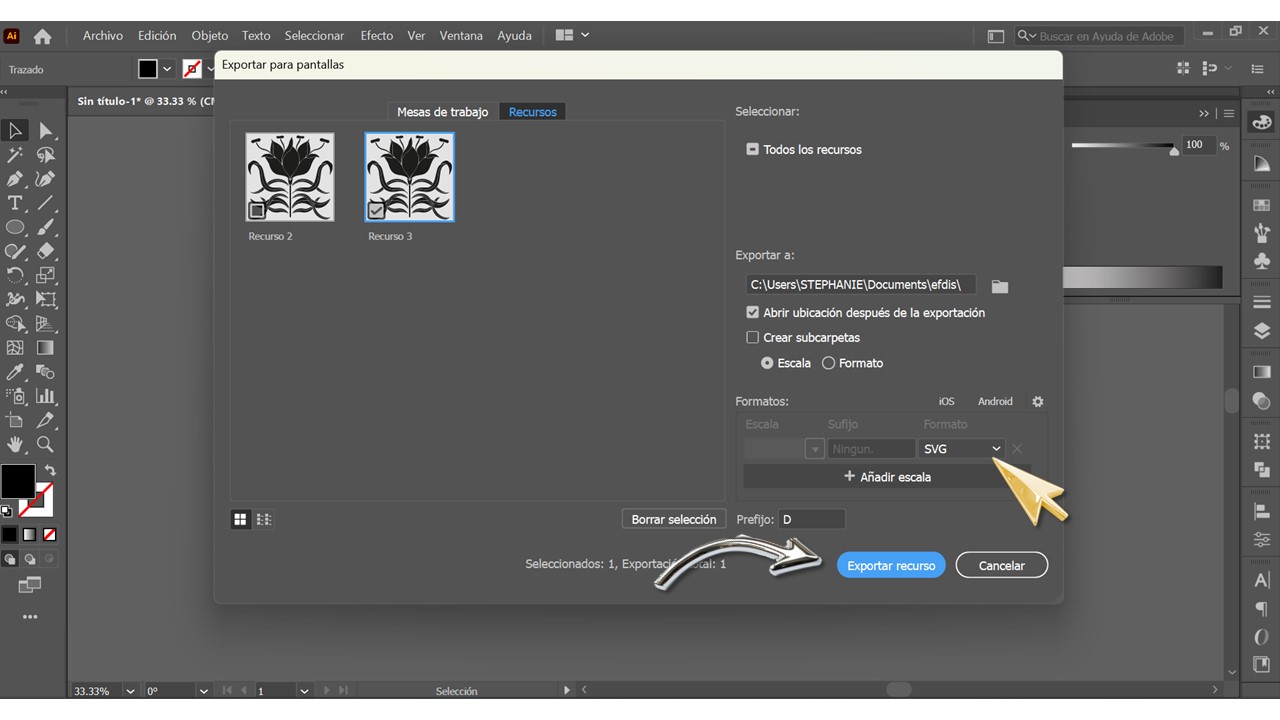
Task: Select the Eyedropper tool
Action: click(x=15, y=373)
